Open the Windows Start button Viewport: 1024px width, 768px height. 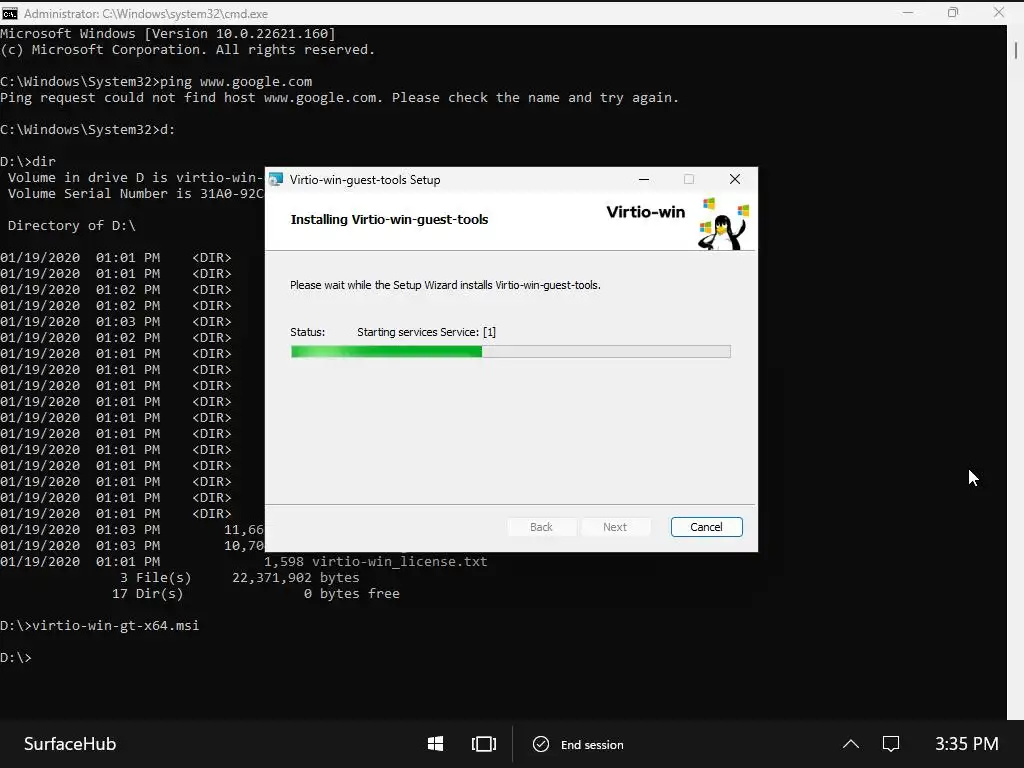[x=436, y=744]
